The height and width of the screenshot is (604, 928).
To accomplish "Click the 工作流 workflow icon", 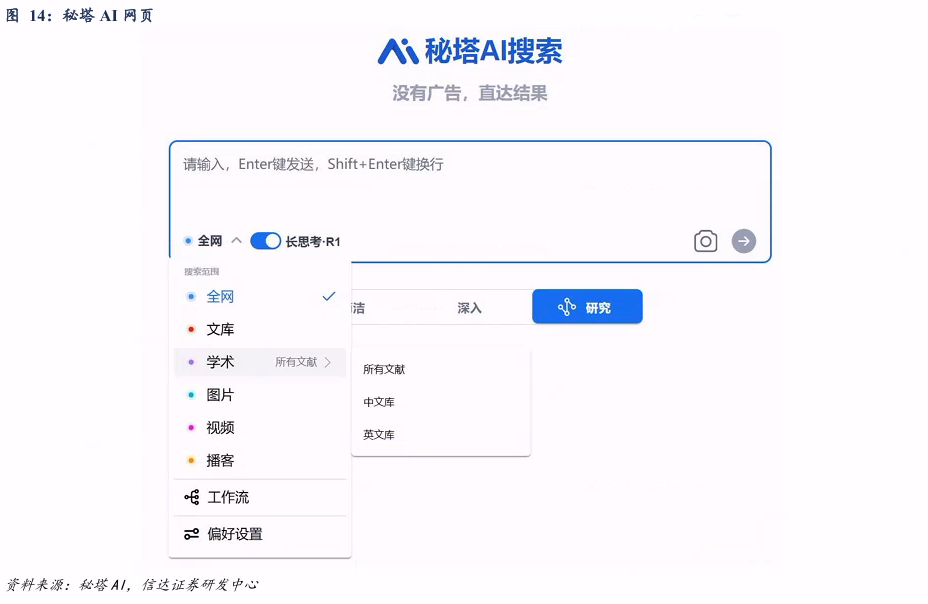I will [192, 497].
